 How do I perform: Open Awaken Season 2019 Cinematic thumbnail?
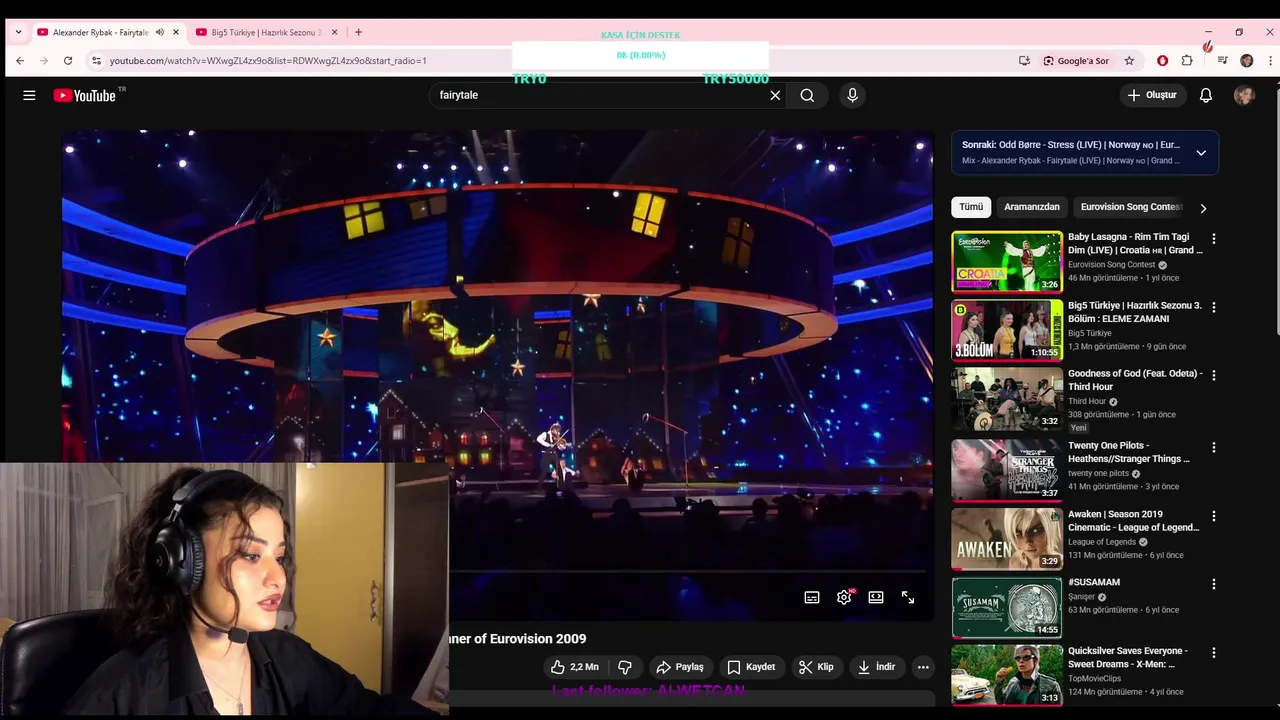(1007, 539)
